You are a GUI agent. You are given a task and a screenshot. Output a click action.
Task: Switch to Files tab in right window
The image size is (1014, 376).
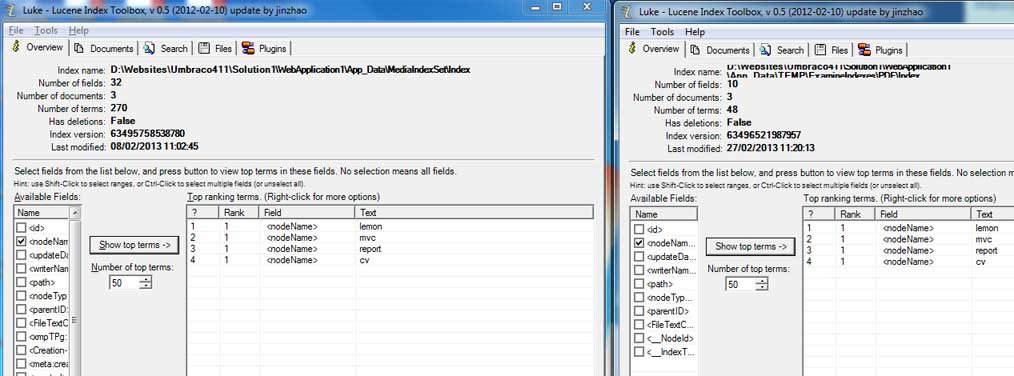(832, 50)
